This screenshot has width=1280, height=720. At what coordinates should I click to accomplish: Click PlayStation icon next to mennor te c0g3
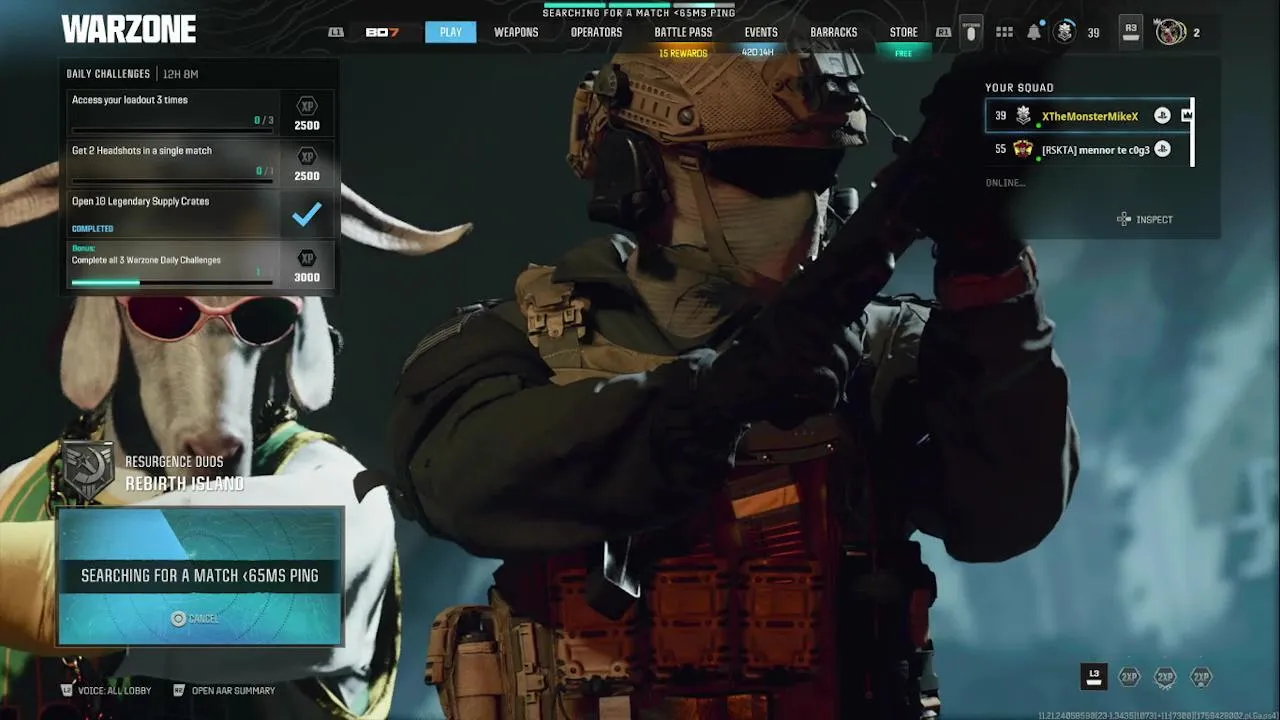coord(1162,149)
